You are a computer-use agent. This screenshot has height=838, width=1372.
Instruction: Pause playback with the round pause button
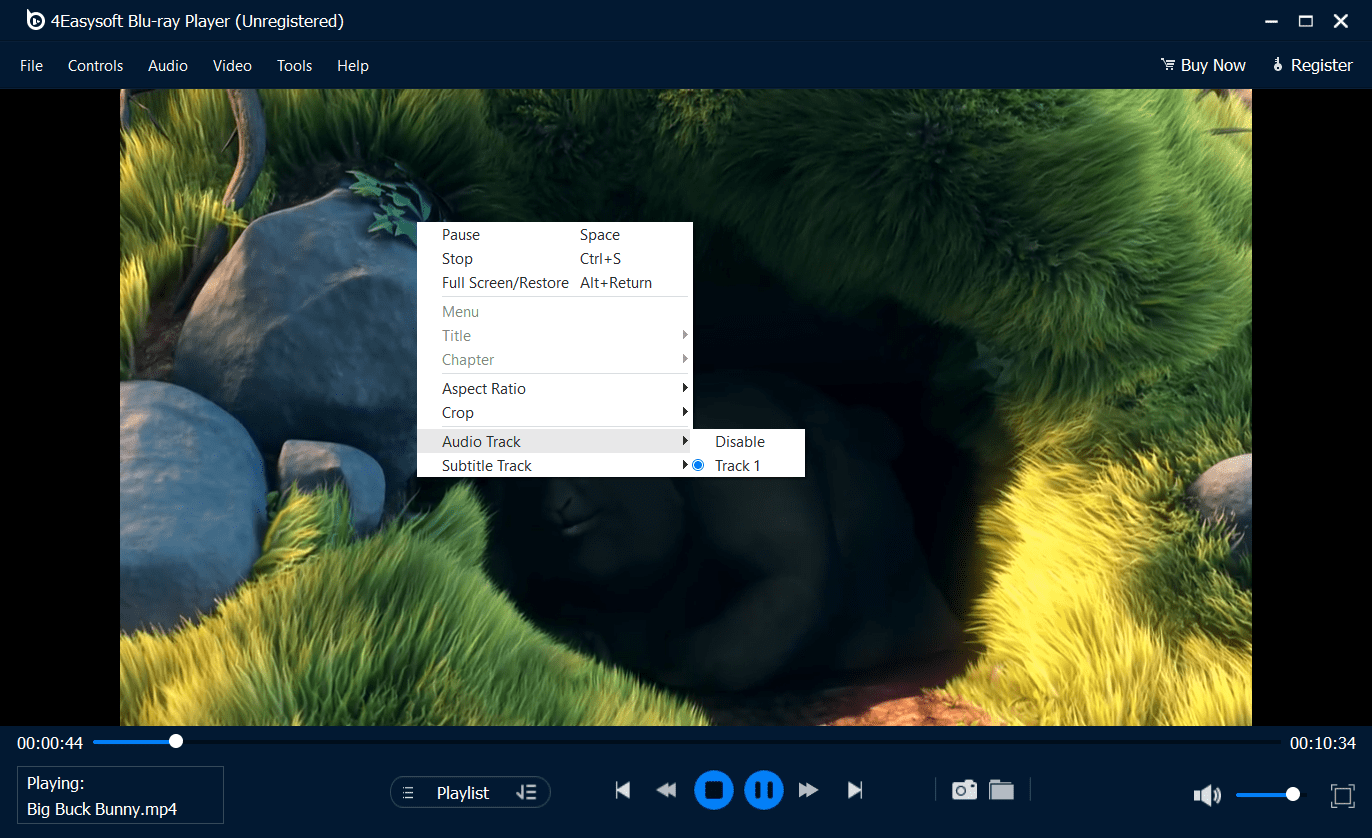[x=764, y=790]
